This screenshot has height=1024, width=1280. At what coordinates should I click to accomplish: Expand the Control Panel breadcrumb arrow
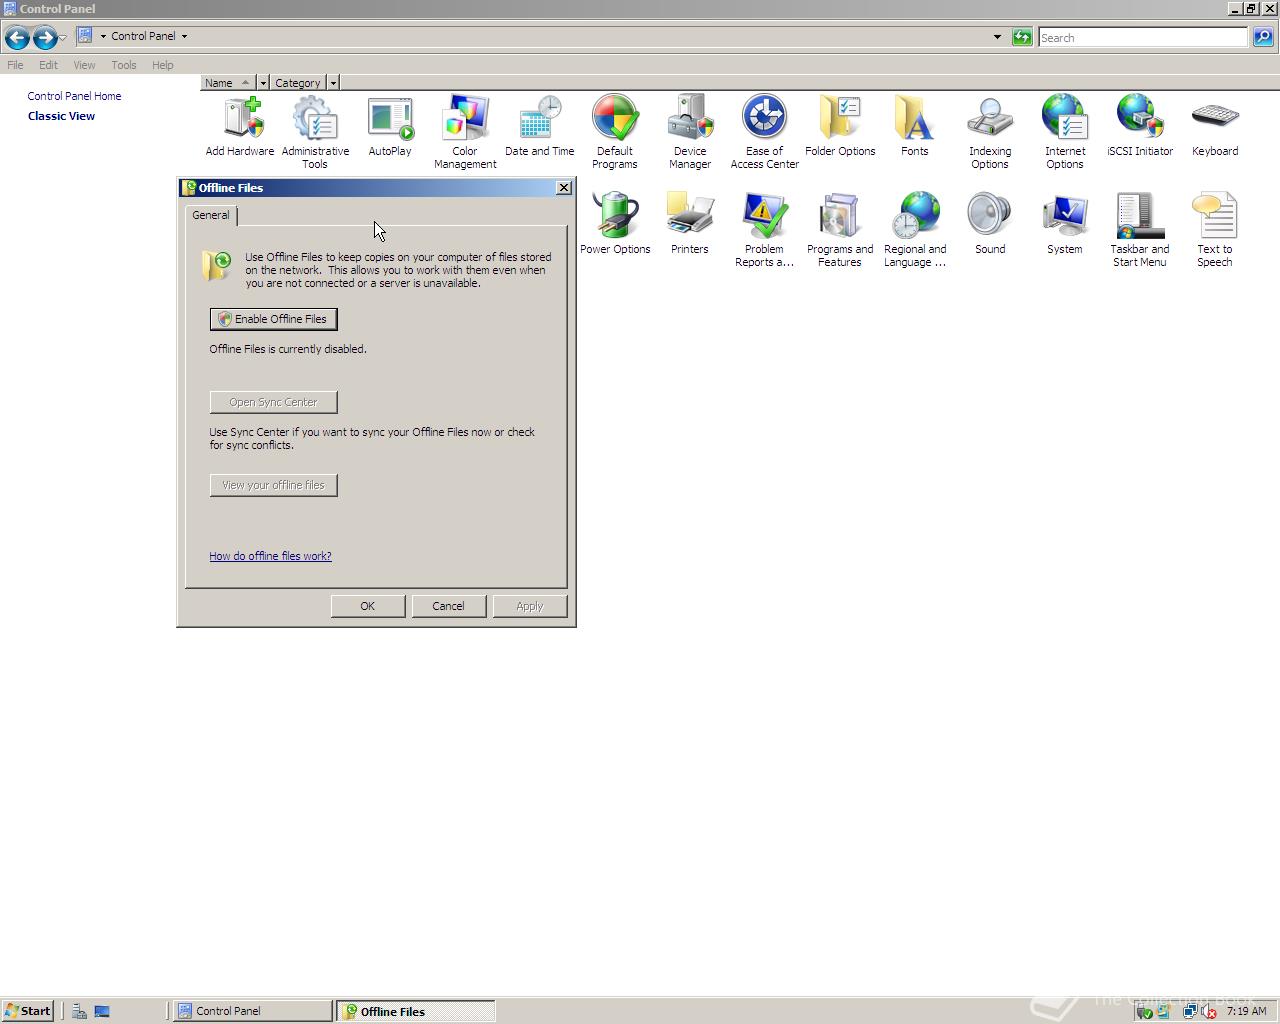pyautogui.click(x=184, y=36)
